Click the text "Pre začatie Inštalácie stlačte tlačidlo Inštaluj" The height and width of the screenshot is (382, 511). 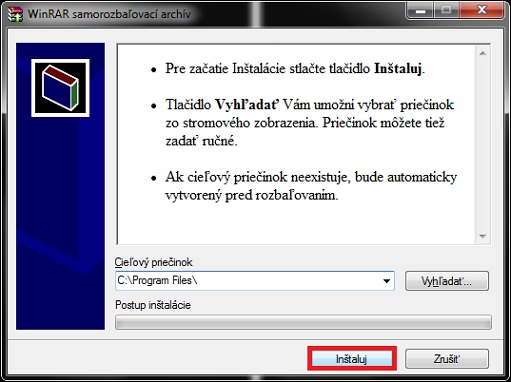tap(294, 69)
